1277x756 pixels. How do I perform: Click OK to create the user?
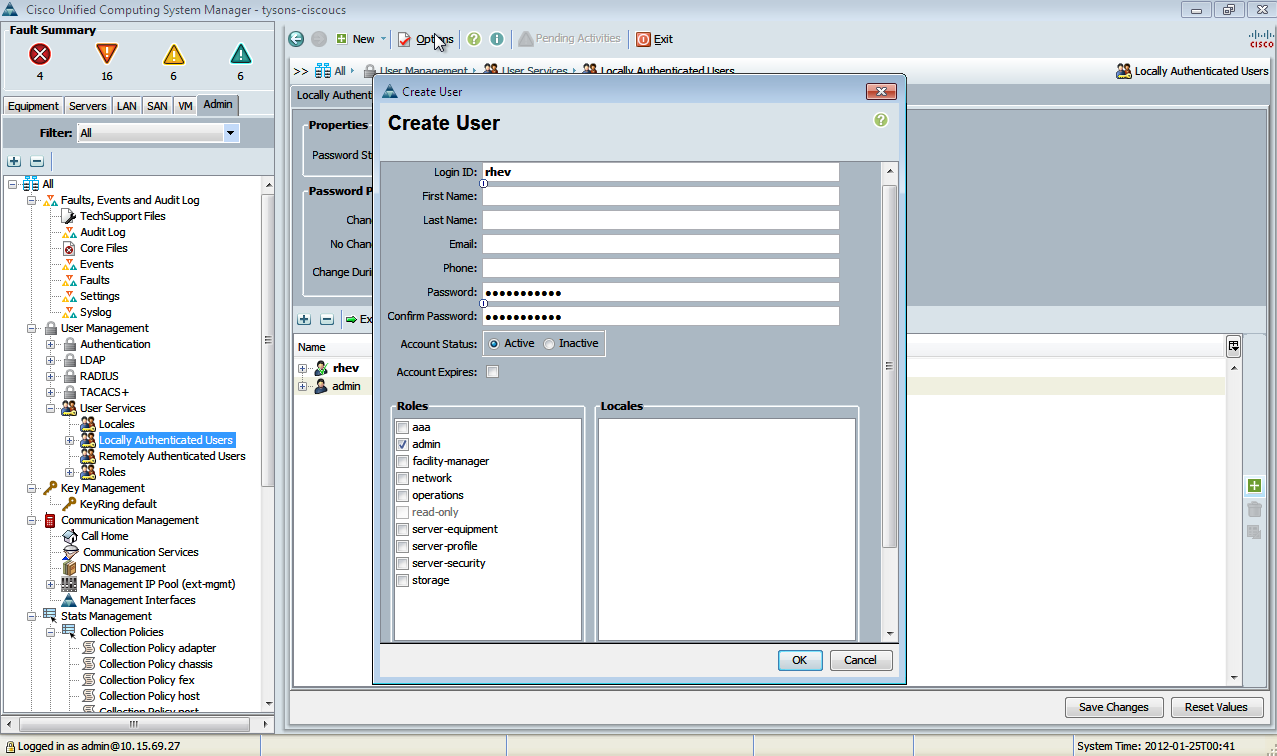click(x=799, y=660)
